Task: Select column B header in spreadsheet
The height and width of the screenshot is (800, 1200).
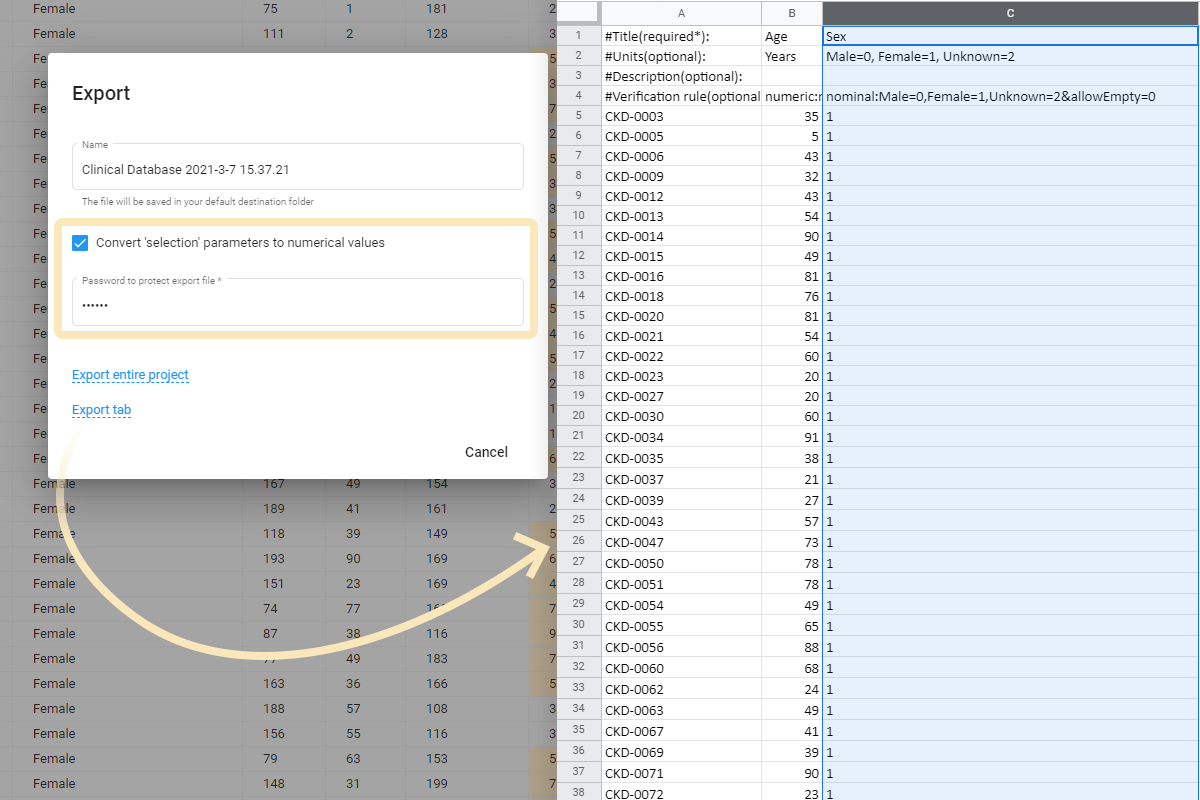Action: pyautogui.click(x=792, y=13)
